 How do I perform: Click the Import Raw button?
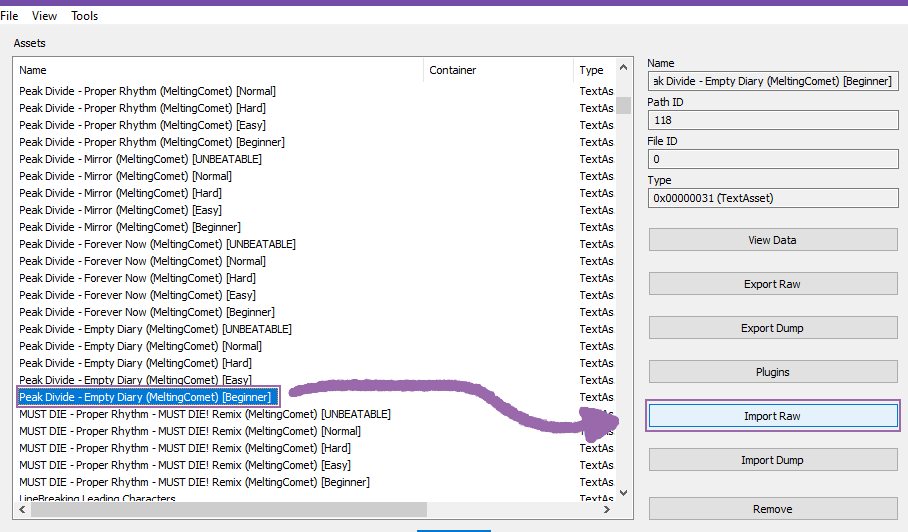(x=772, y=416)
